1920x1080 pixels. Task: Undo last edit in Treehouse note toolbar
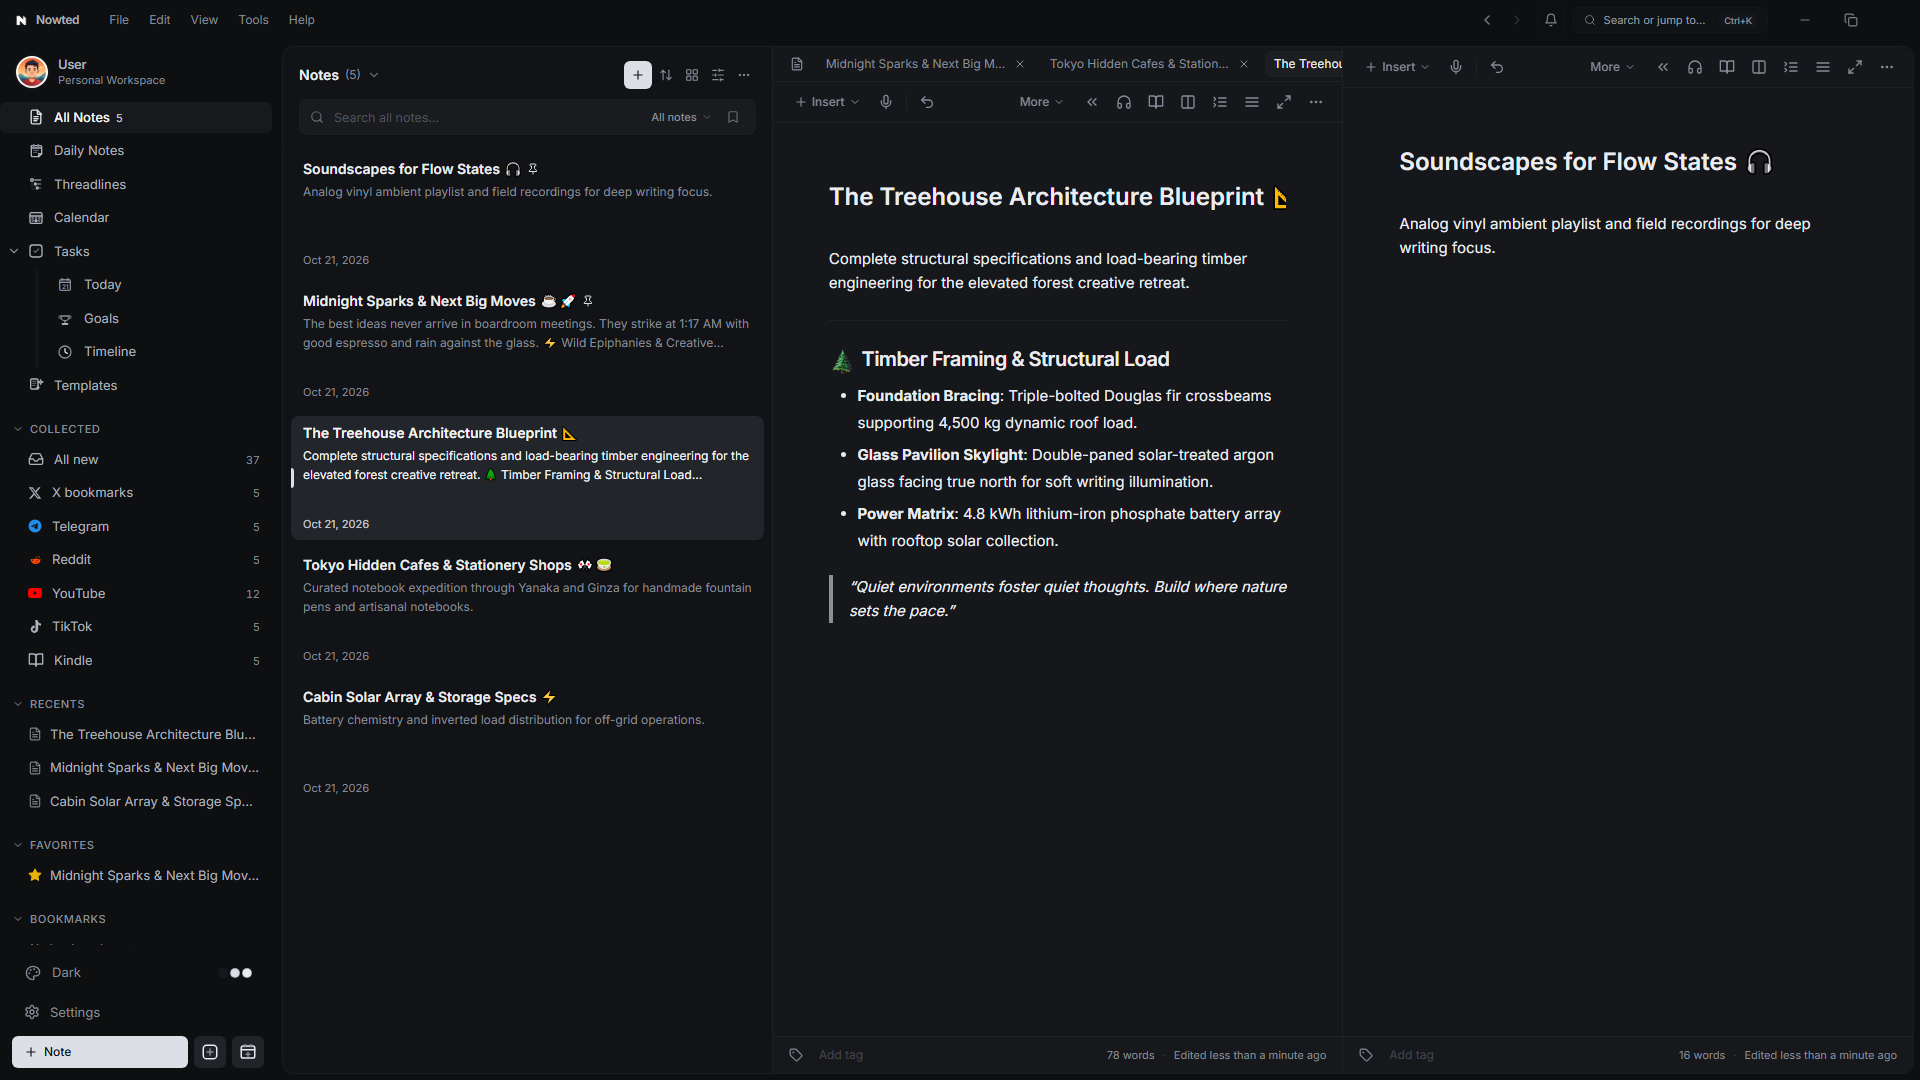coord(927,102)
